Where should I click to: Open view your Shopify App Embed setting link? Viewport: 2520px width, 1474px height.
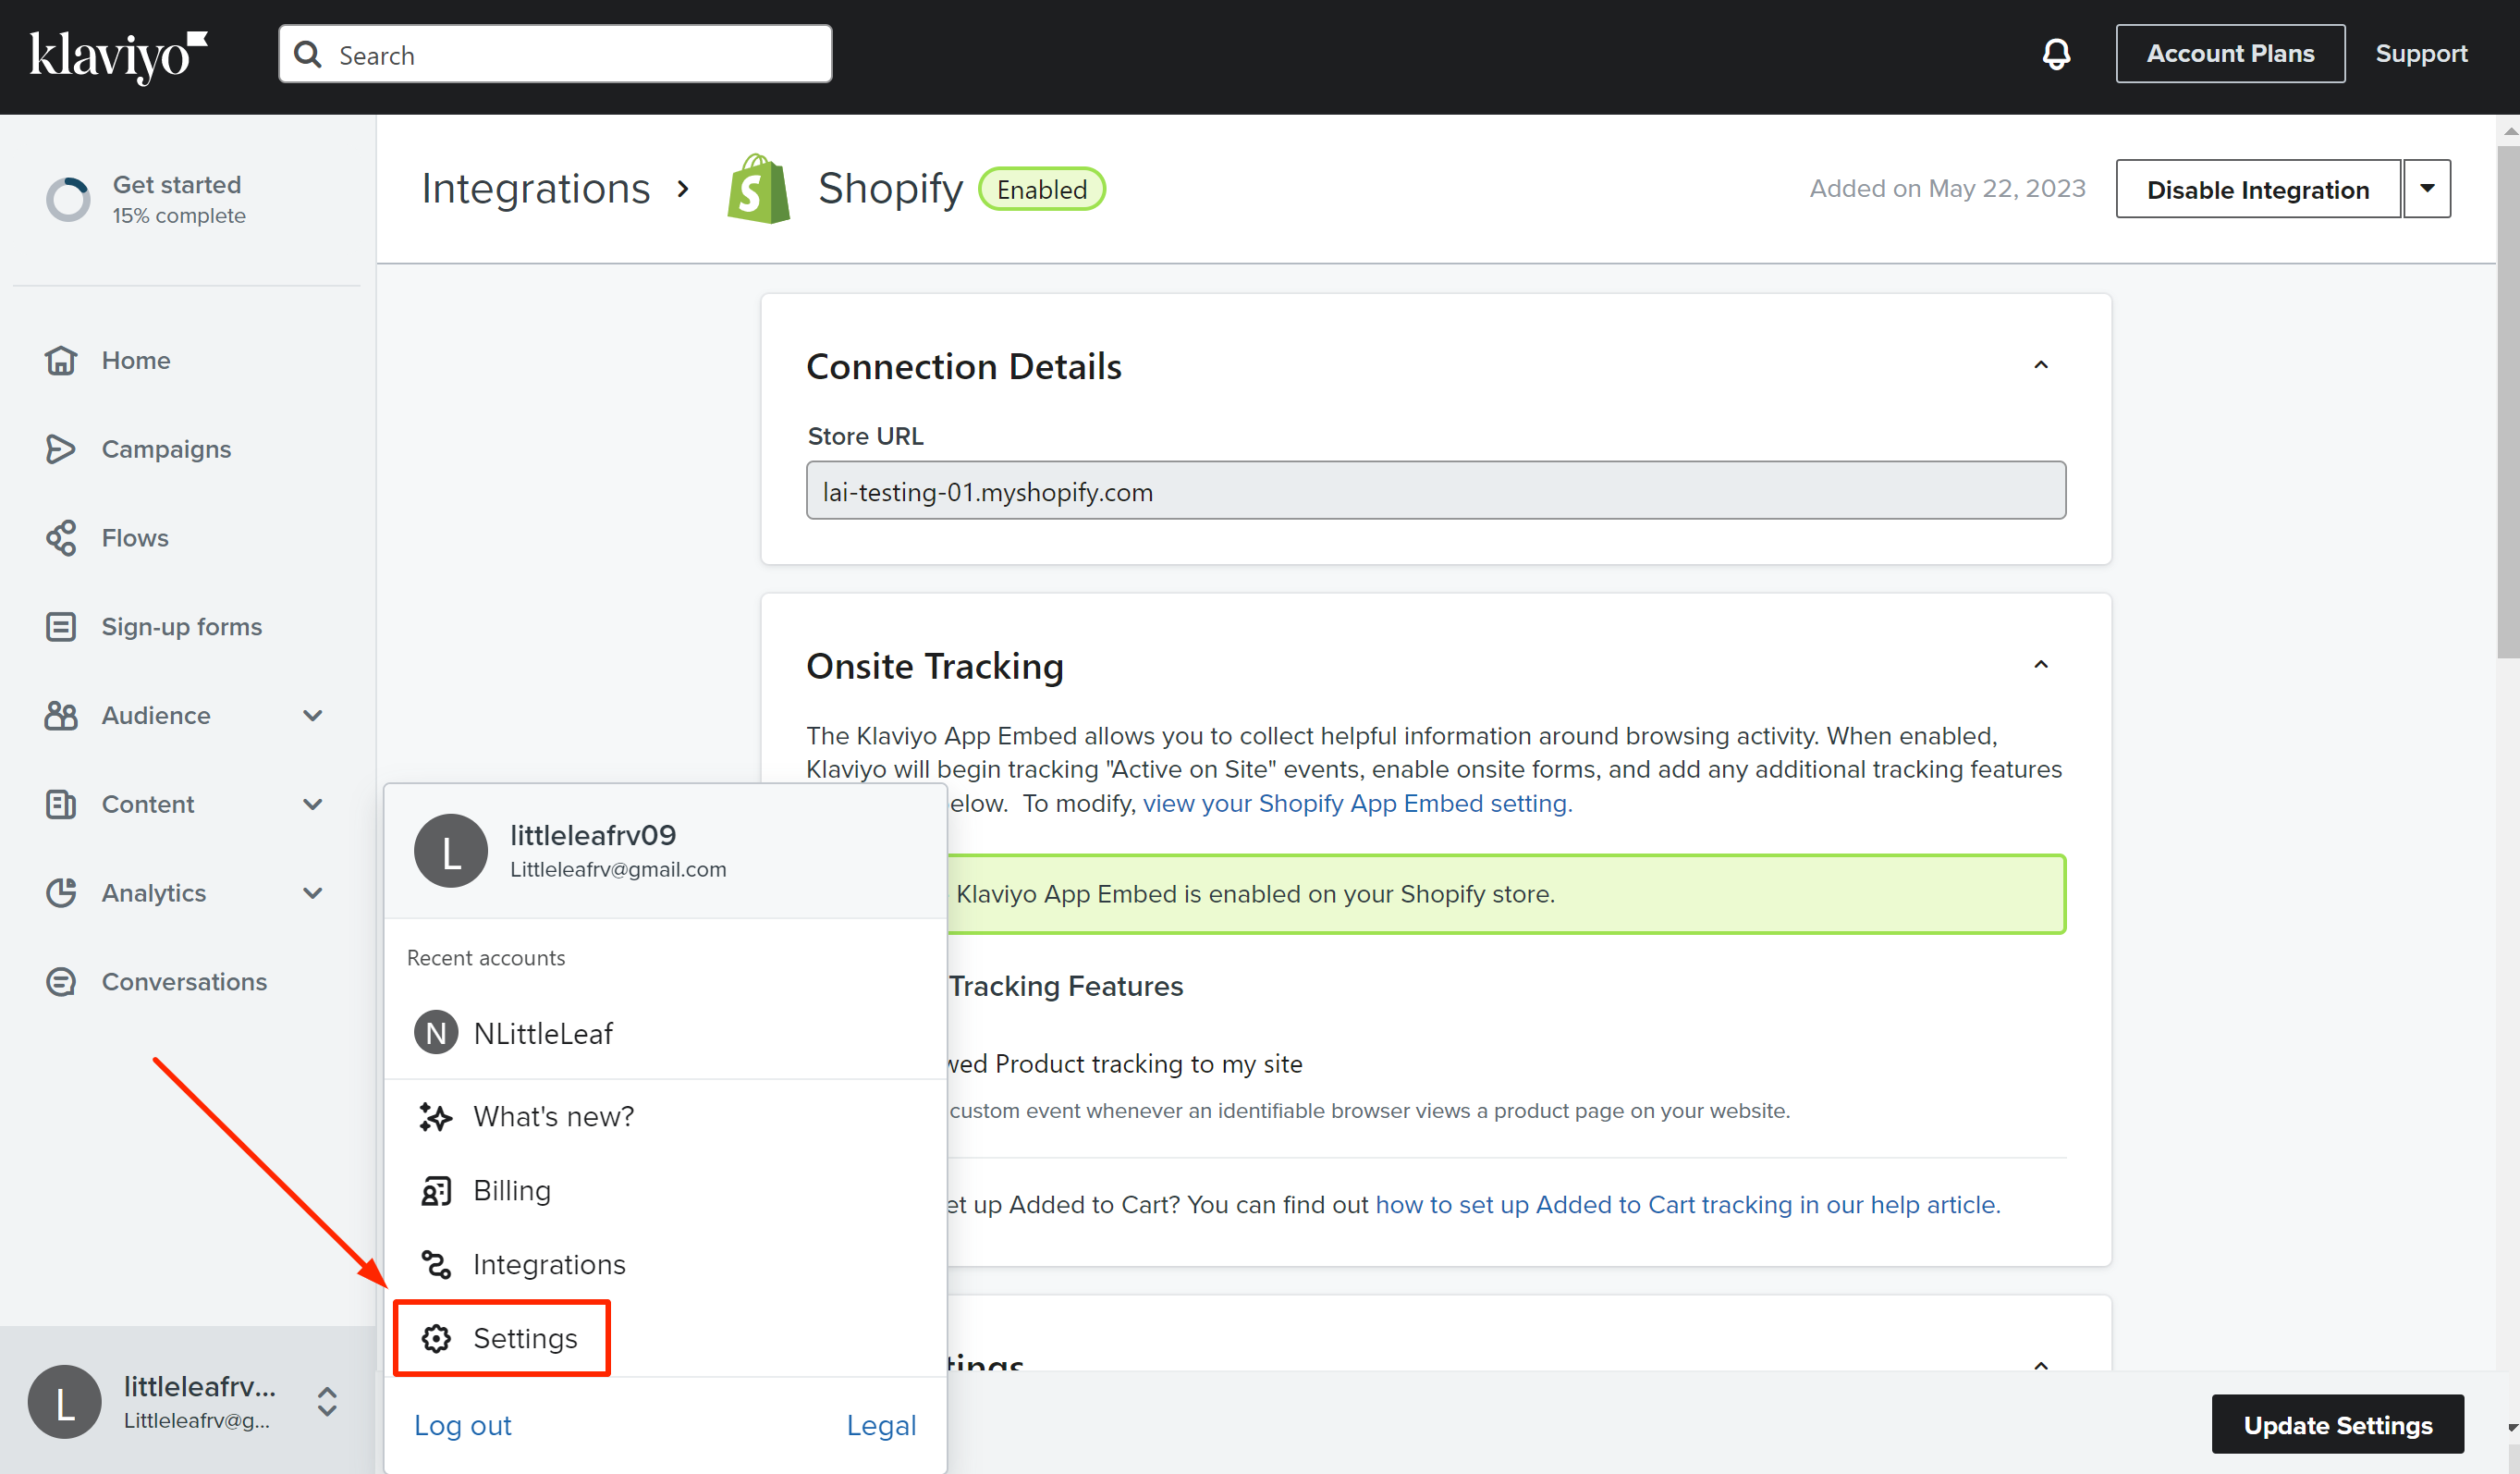tap(1357, 804)
